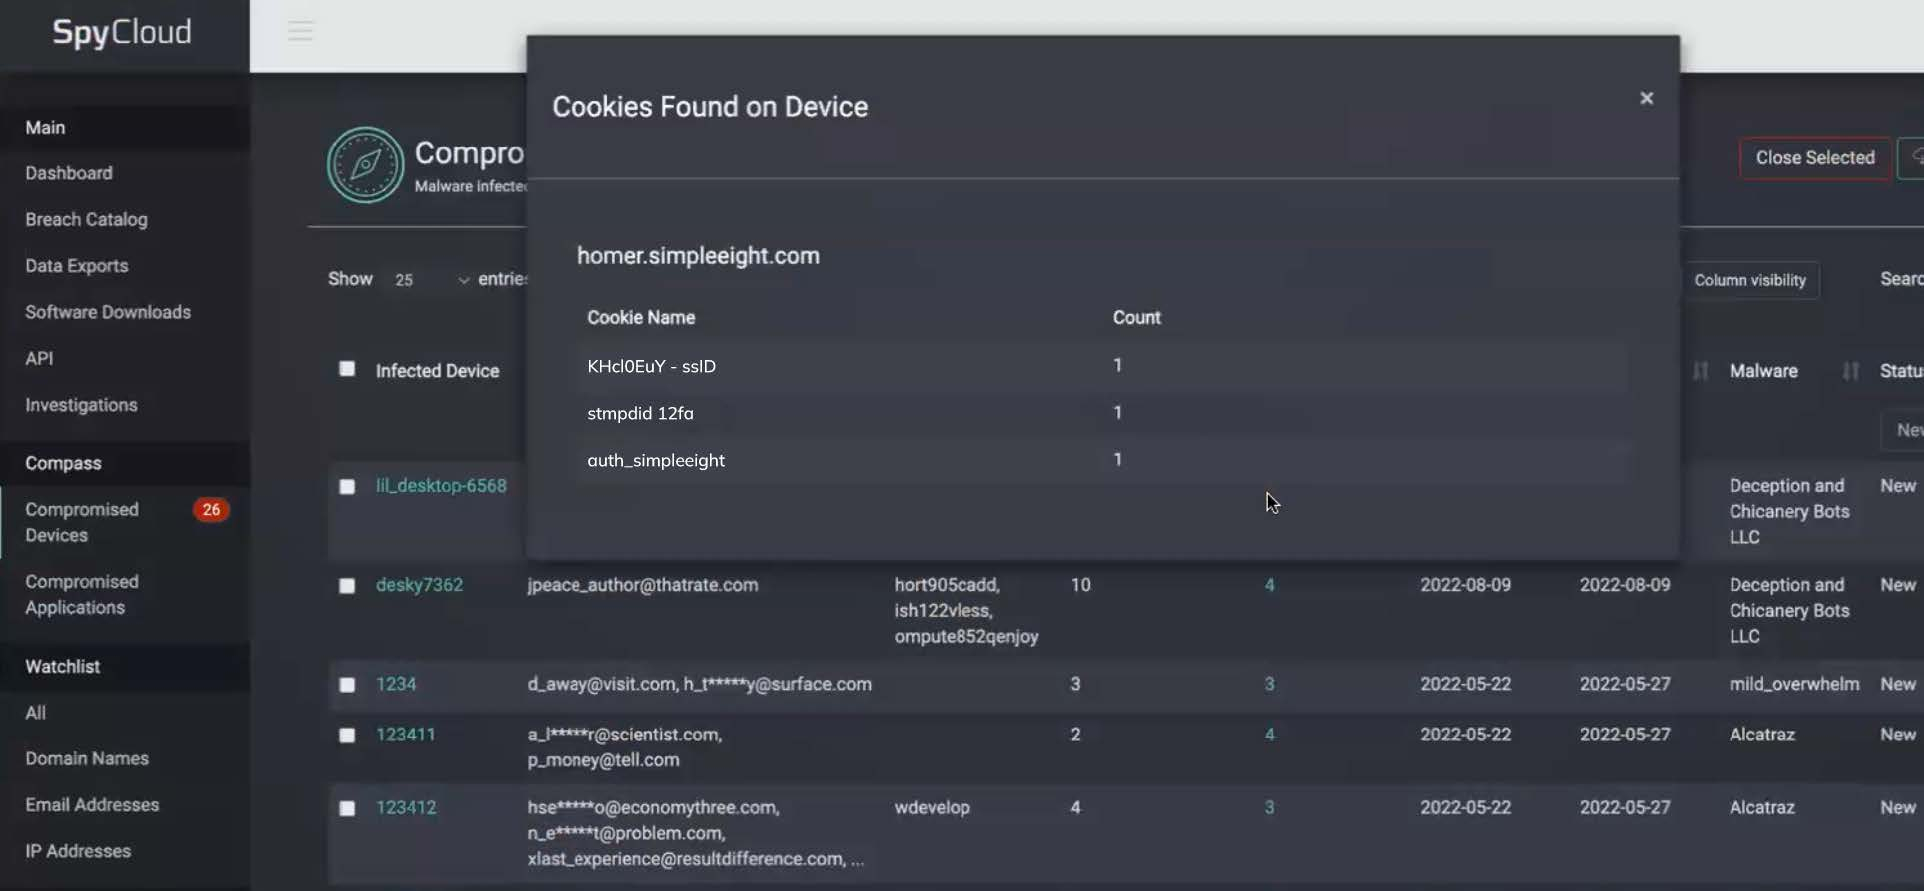
Task: Open the 123412 device link
Action: [x=406, y=807]
